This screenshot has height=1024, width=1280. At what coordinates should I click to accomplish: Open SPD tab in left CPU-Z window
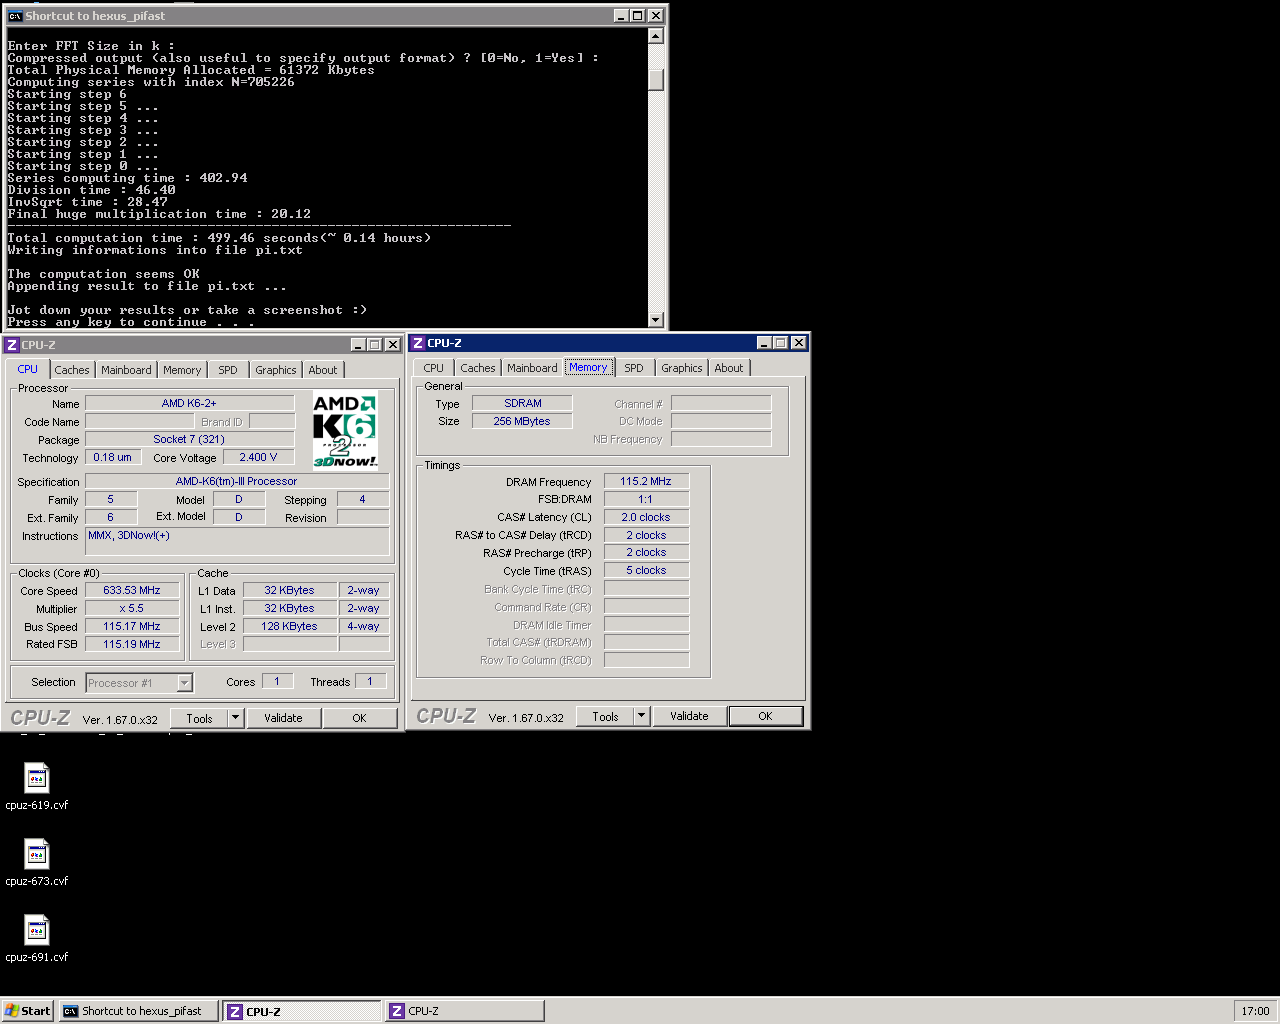click(x=228, y=370)
